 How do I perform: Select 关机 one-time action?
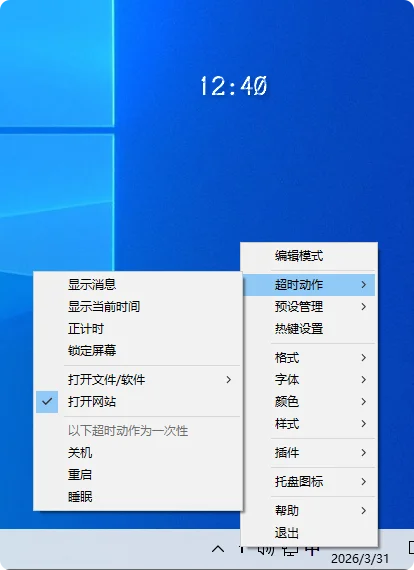pyautogui.click(x=138, y=453)
